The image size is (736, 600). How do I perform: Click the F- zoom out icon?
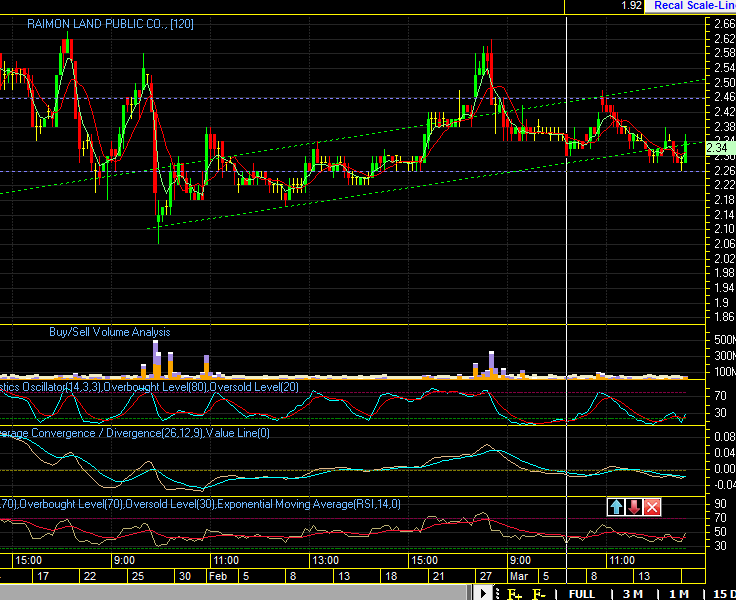(x=538, y=594)
